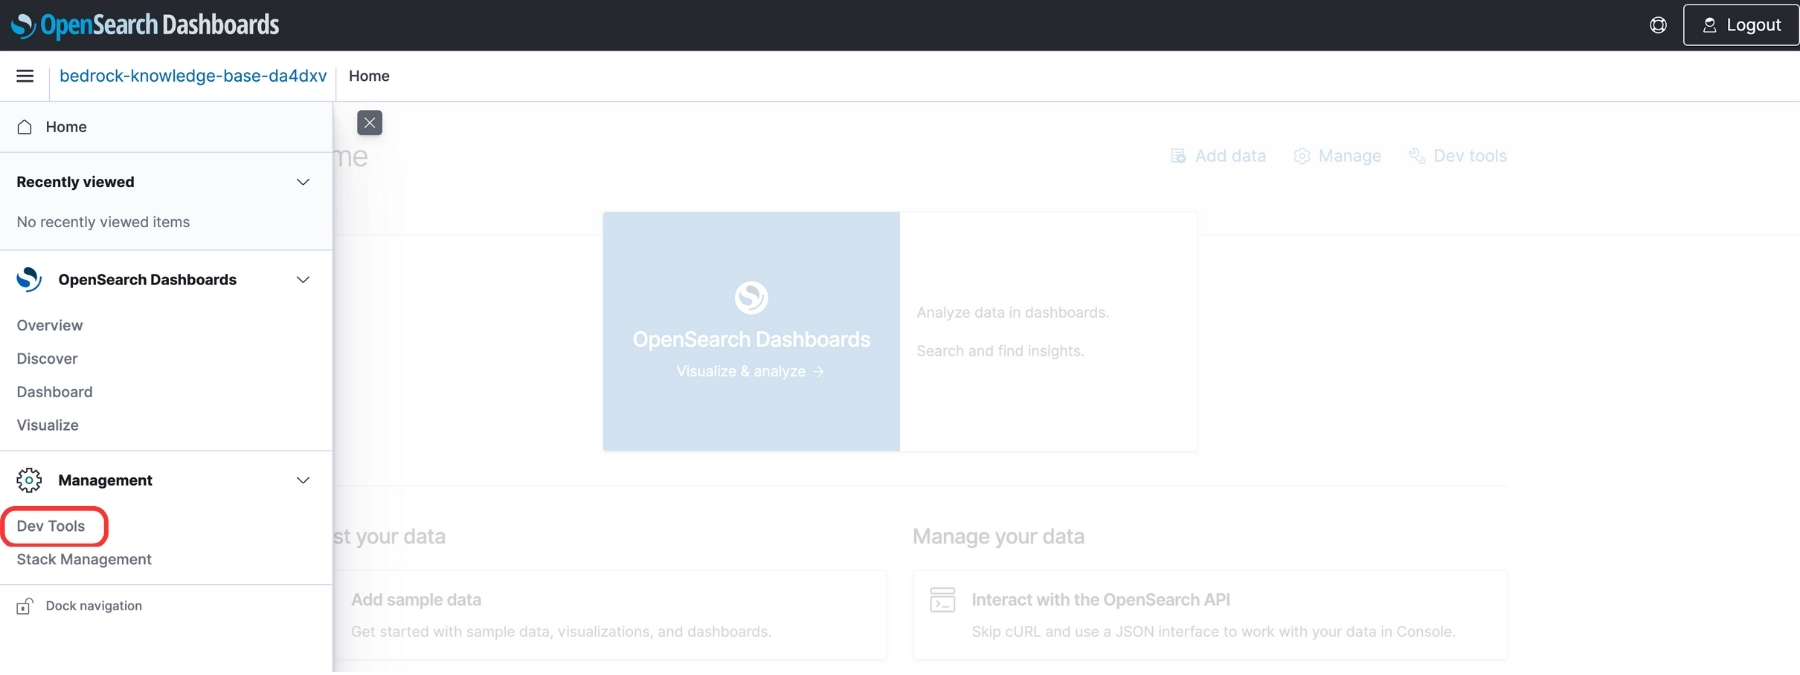Image resolution: width=1800 pixels, height=675 pixels.
Task: Click the hamburger menu icon
Action: [x=25, y=76]
